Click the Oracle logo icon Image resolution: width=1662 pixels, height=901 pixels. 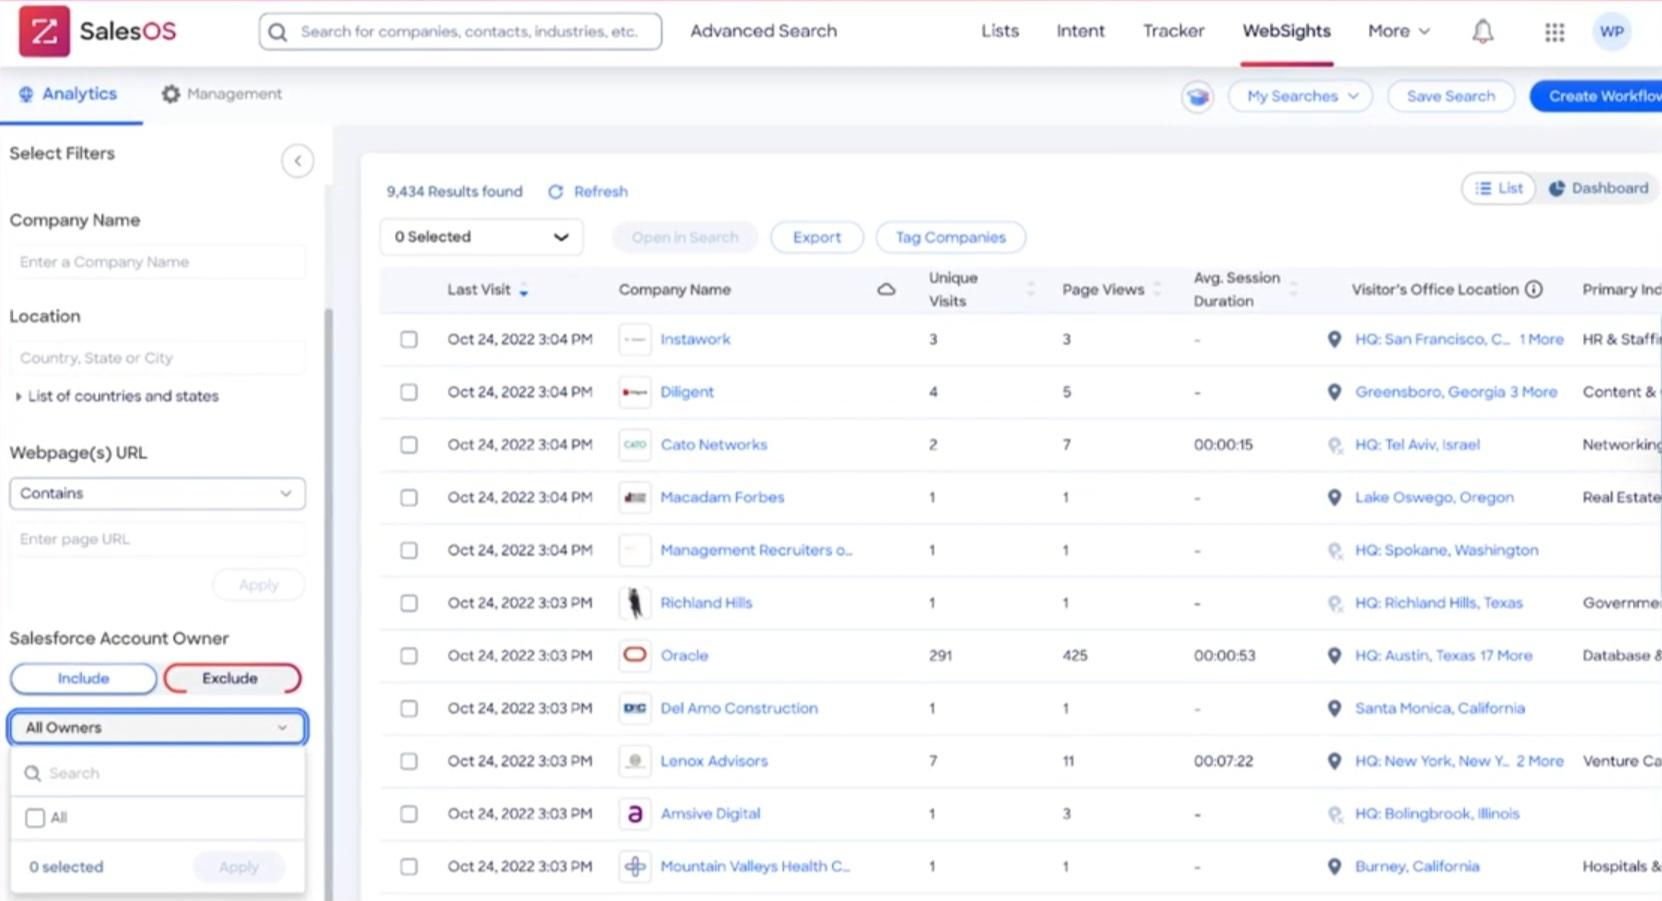[635, 655]
